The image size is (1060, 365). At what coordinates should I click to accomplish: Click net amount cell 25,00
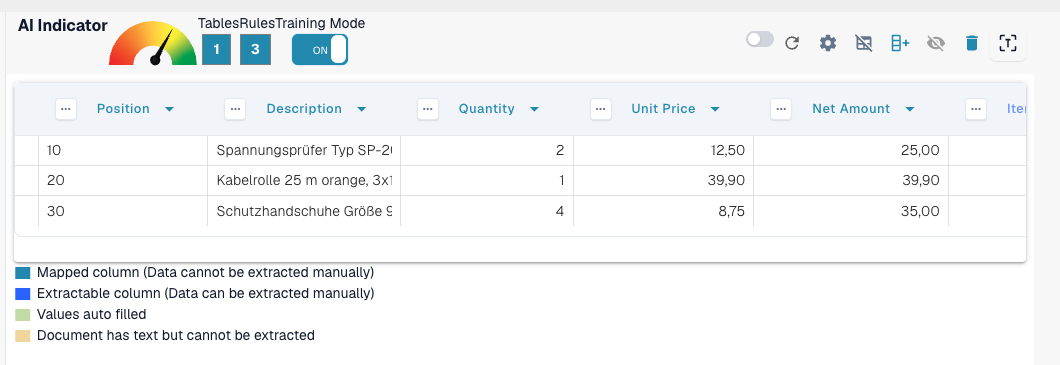pyautogui.click(x=851, y=150)
